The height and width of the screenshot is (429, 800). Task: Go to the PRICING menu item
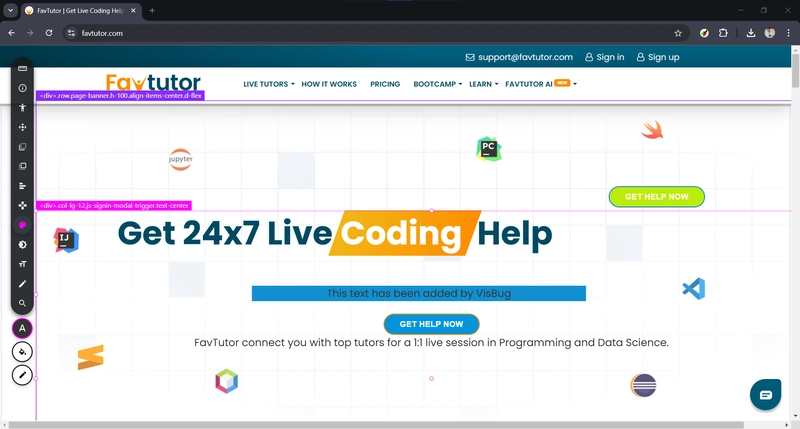click(385, 84)
